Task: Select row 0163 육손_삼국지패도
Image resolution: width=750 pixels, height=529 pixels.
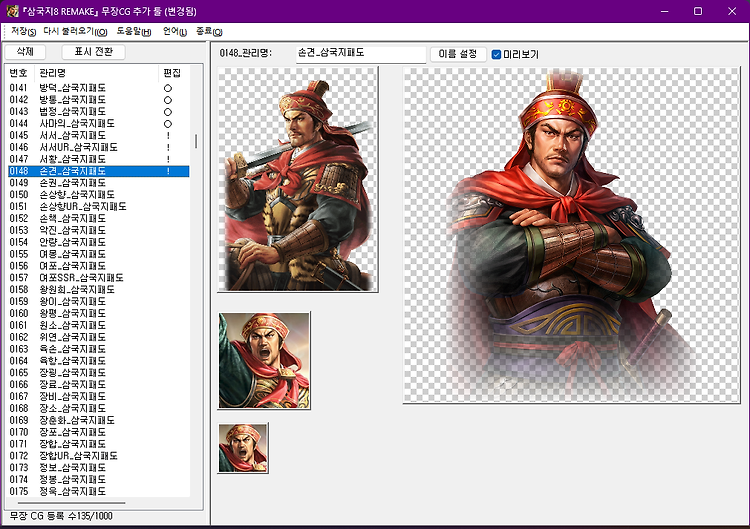Action: [99, 349]
